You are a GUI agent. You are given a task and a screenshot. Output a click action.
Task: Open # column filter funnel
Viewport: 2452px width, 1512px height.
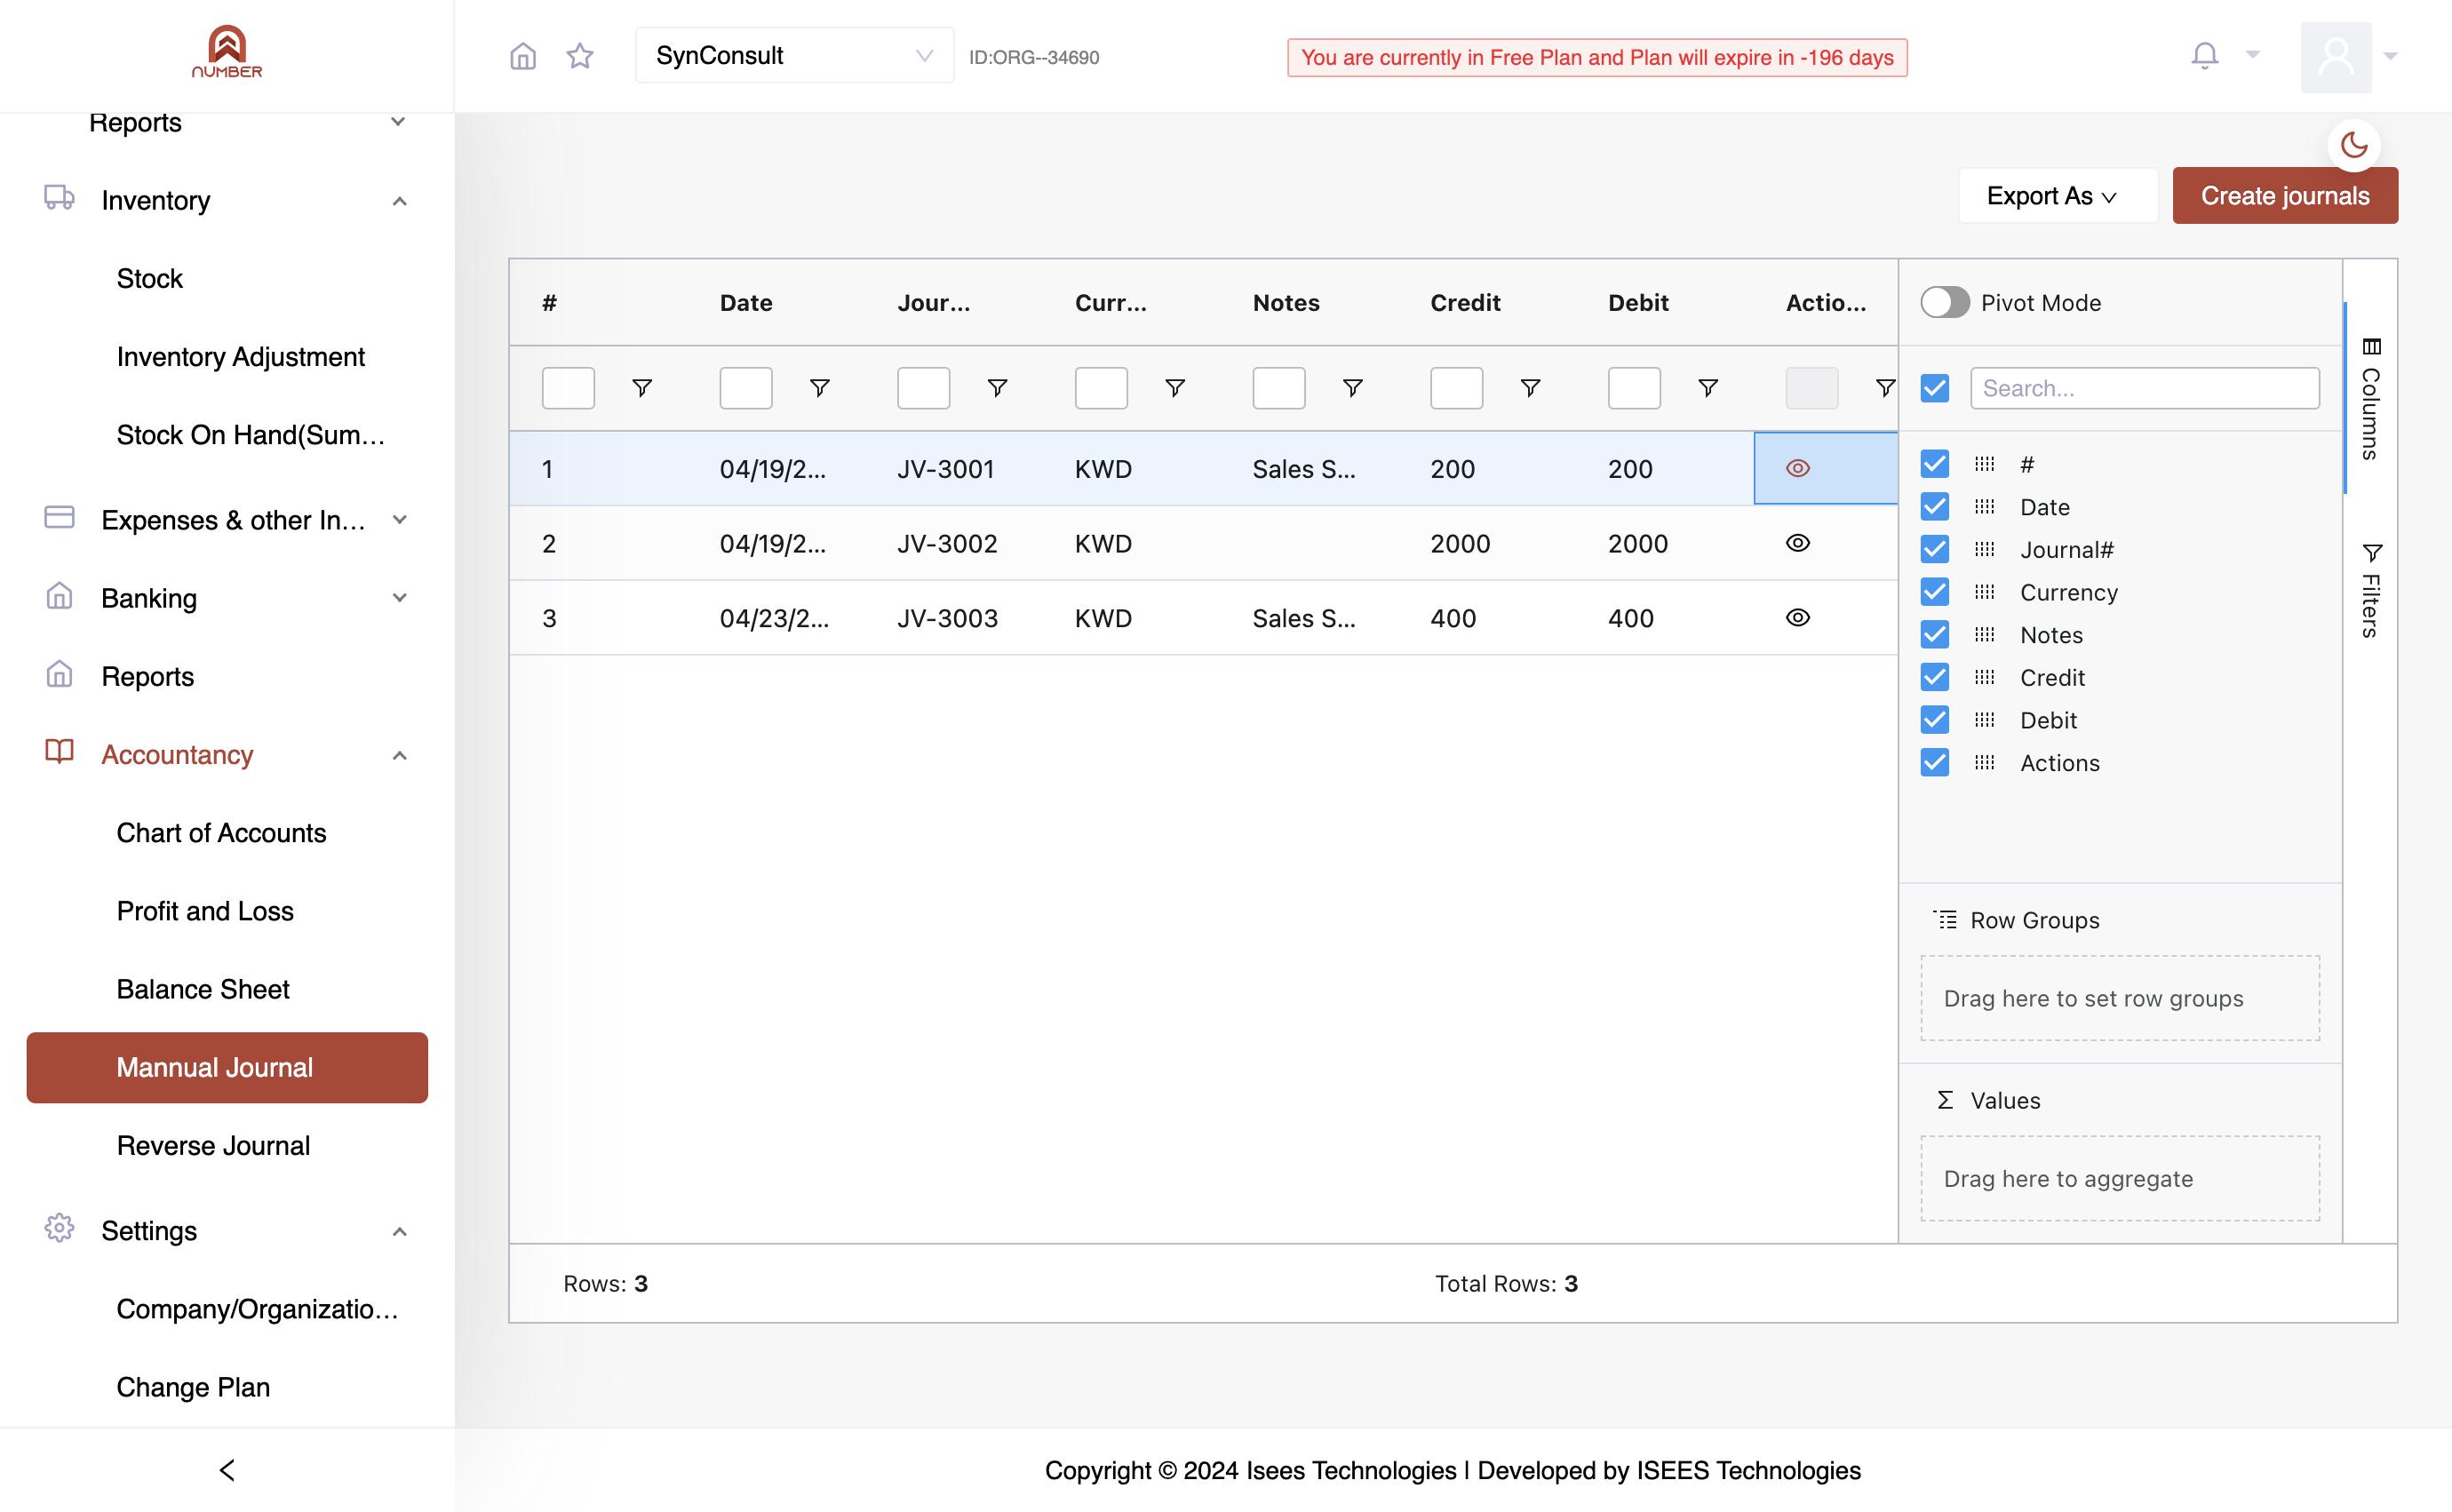click(642, 388)
